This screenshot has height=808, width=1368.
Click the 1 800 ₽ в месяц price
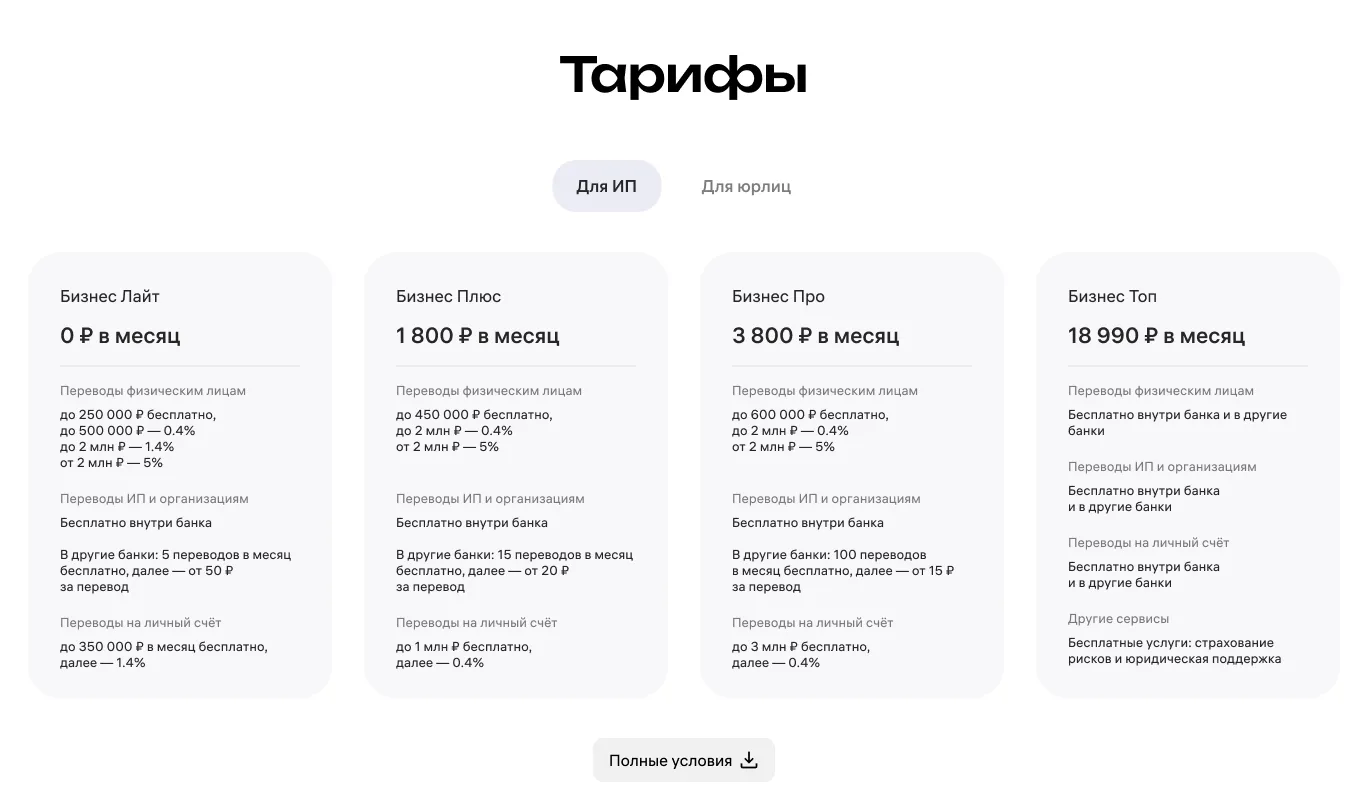478,336
